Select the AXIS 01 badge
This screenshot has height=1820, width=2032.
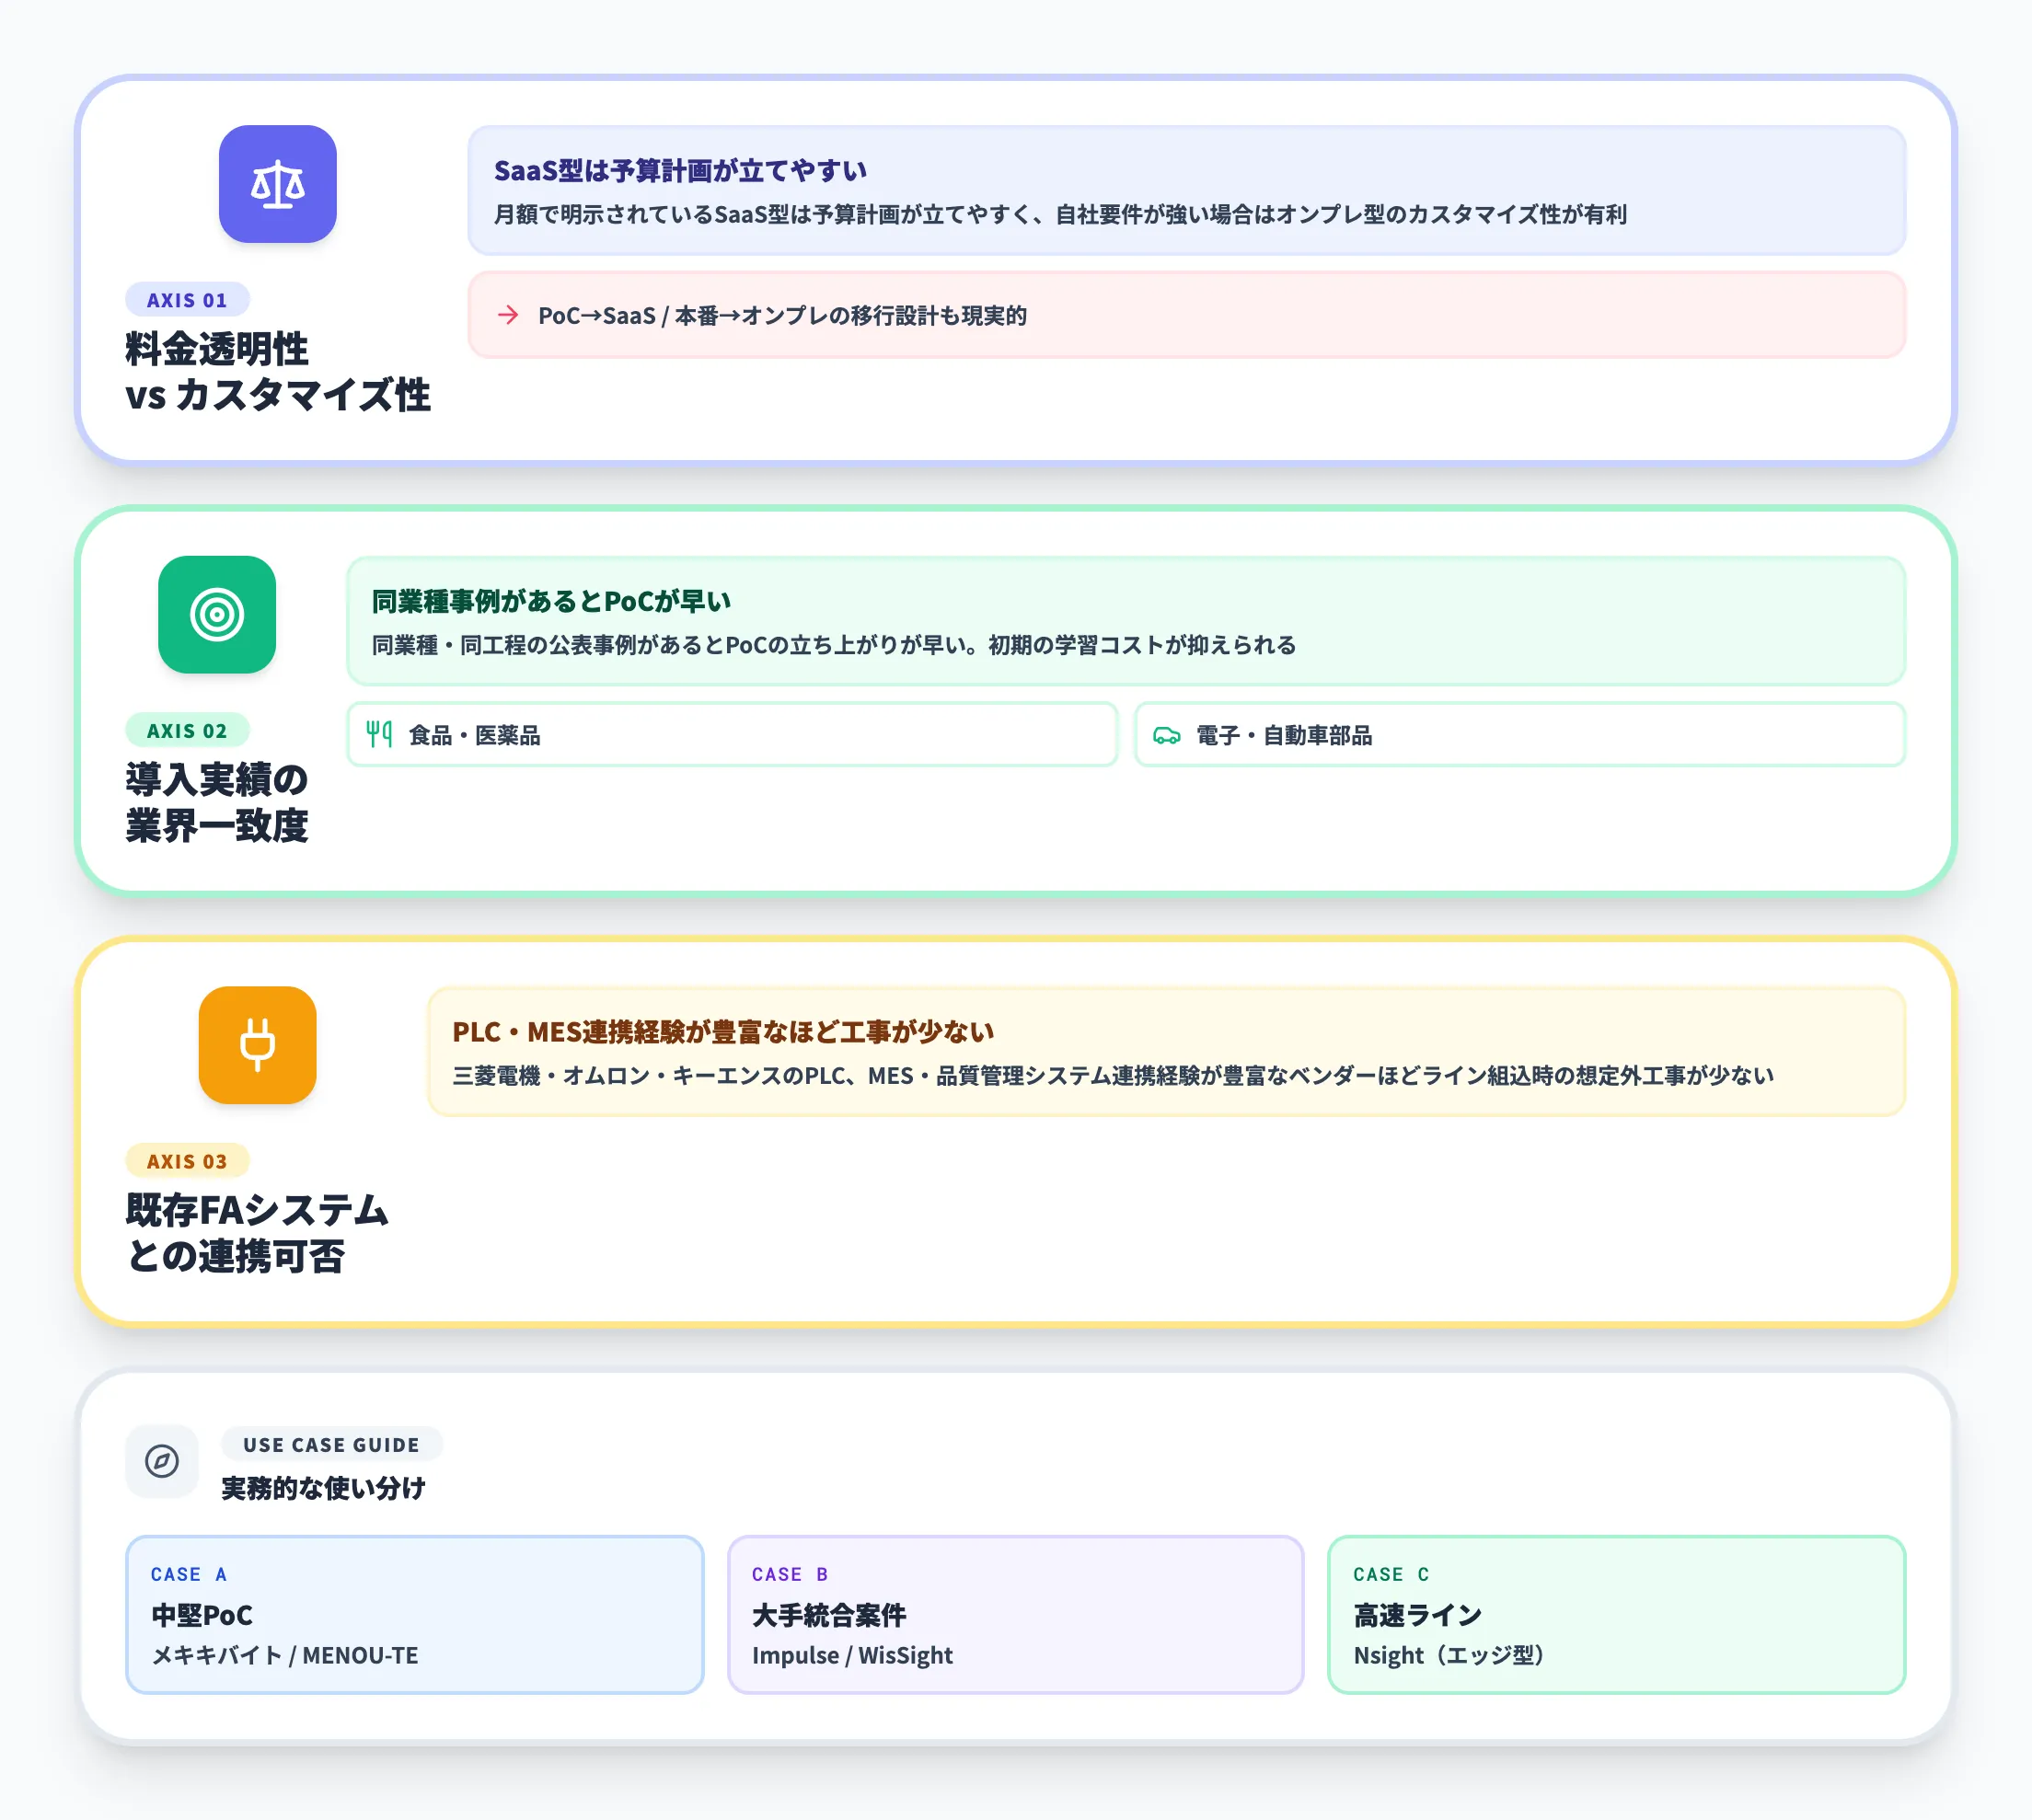pos(187,300)
